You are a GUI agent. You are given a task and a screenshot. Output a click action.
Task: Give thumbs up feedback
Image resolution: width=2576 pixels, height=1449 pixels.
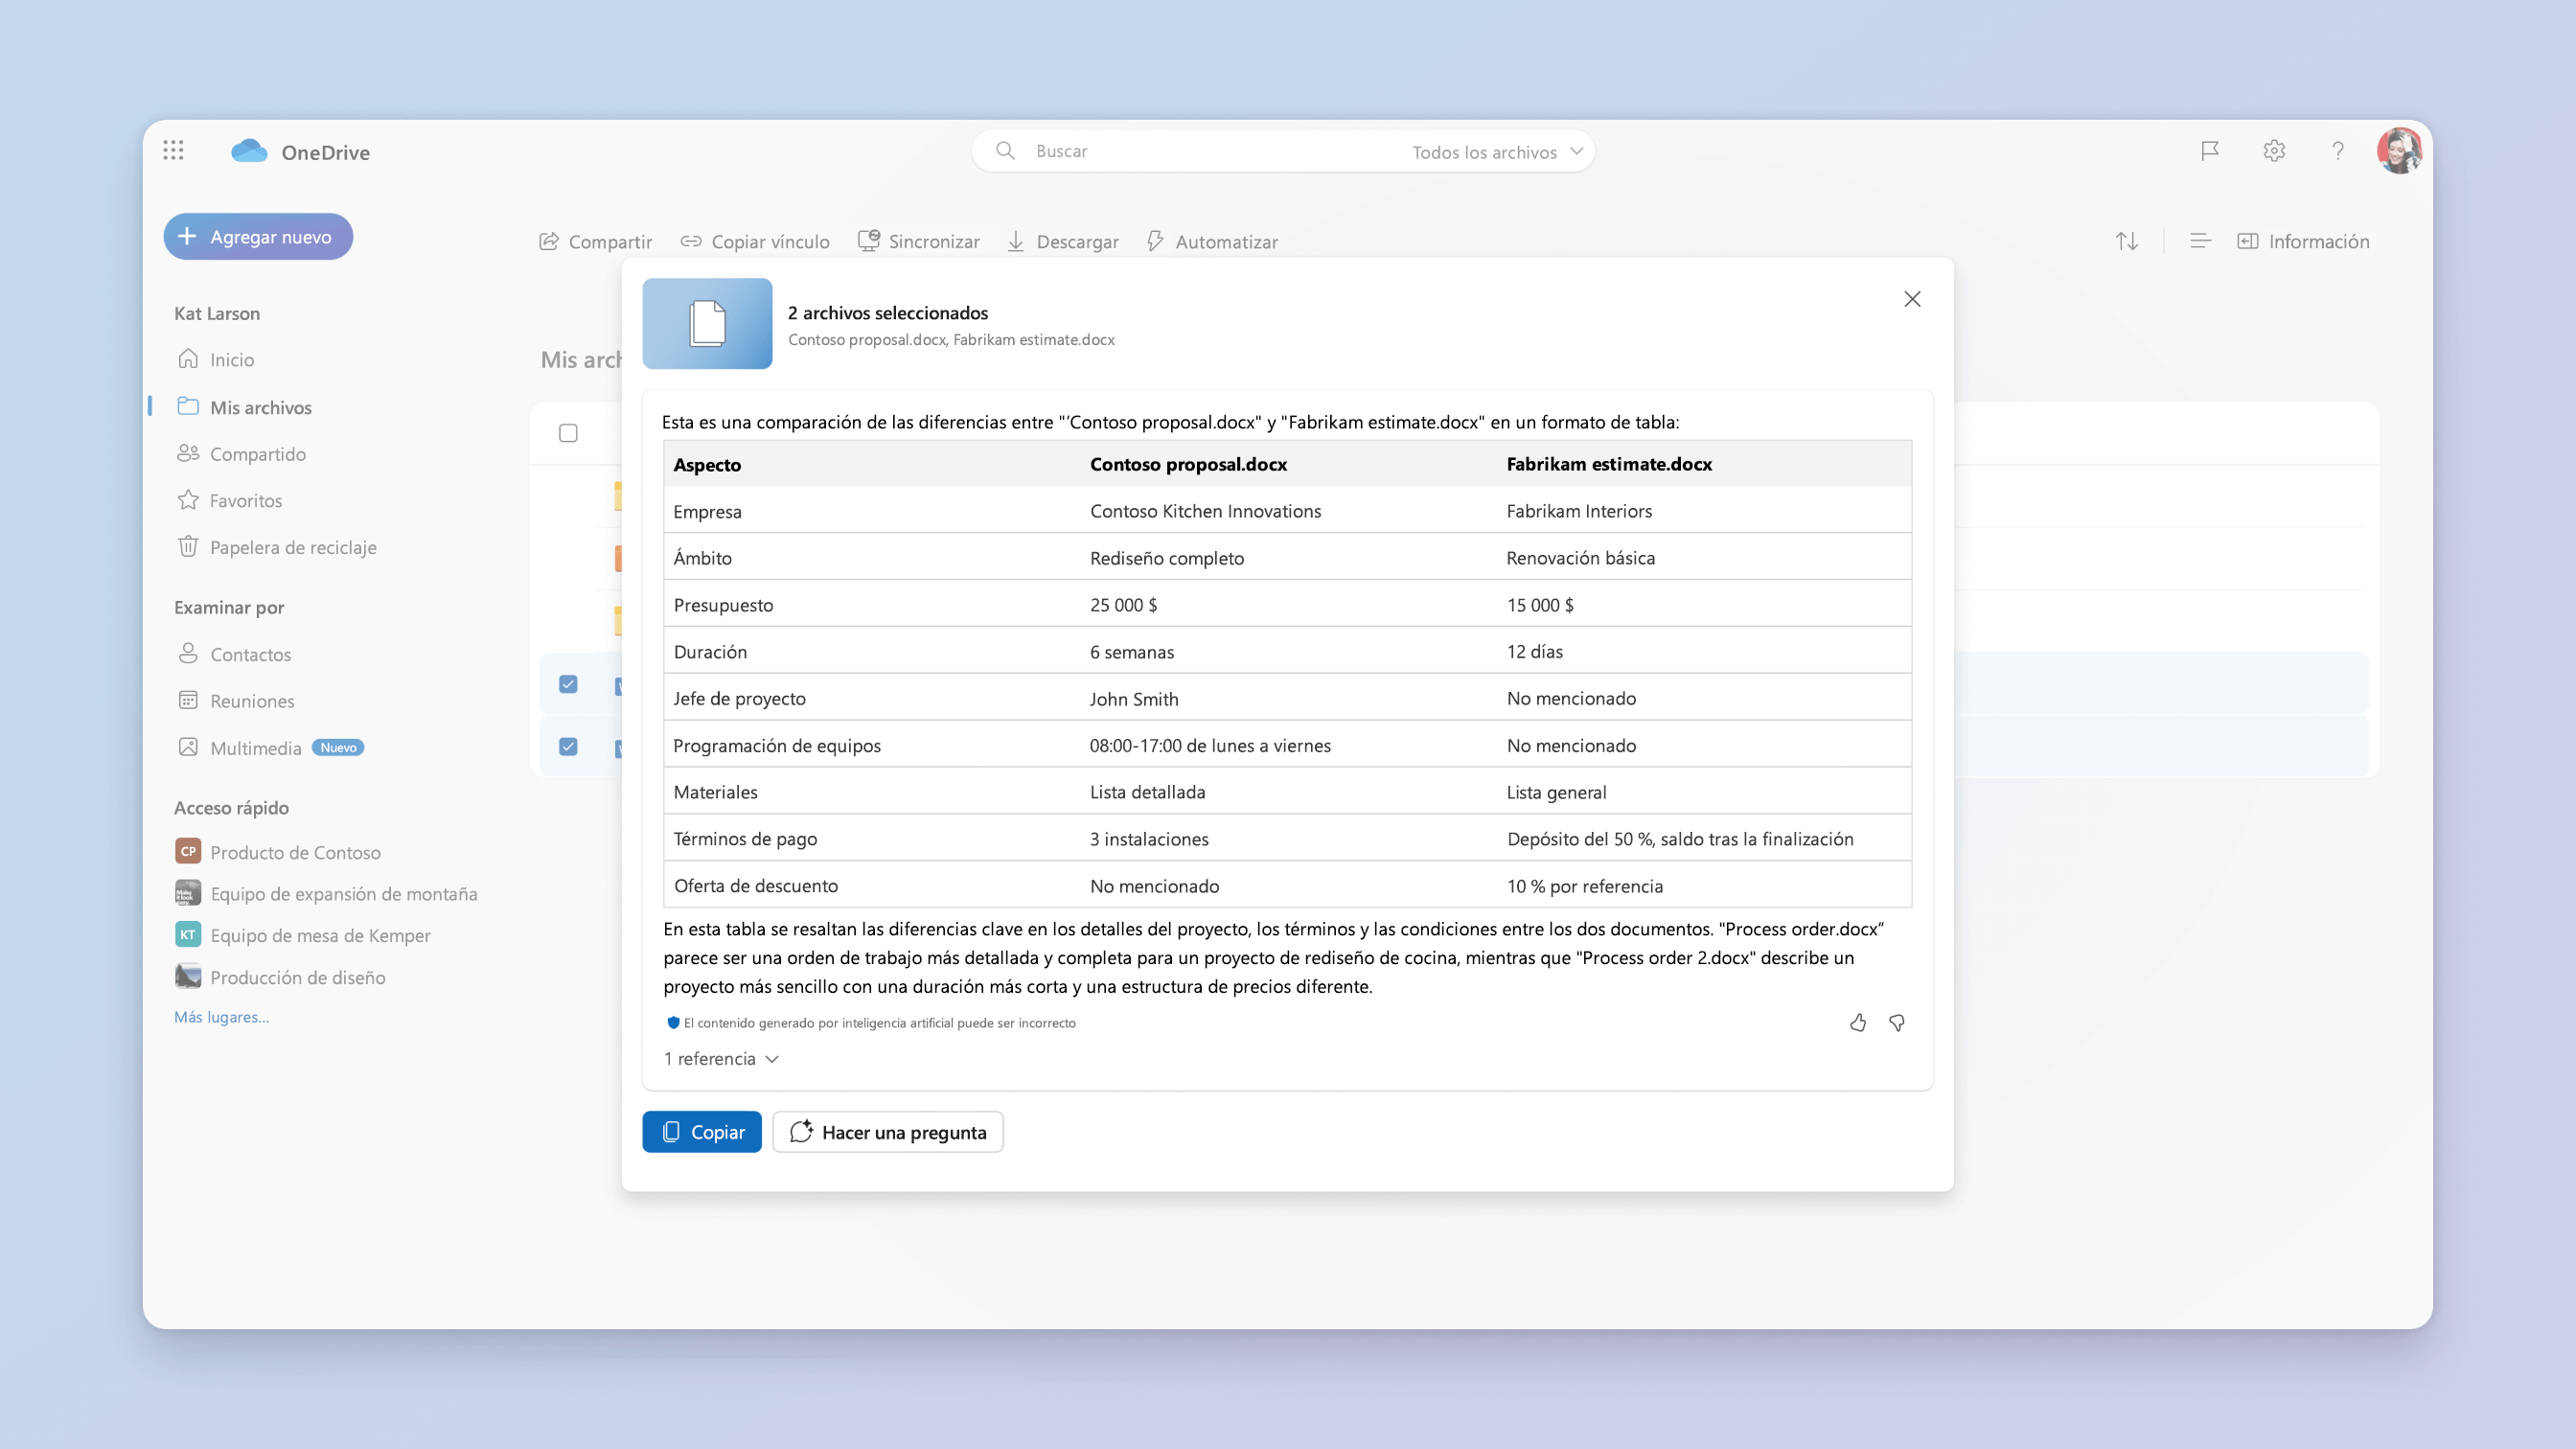(x=1858, y=1022)
